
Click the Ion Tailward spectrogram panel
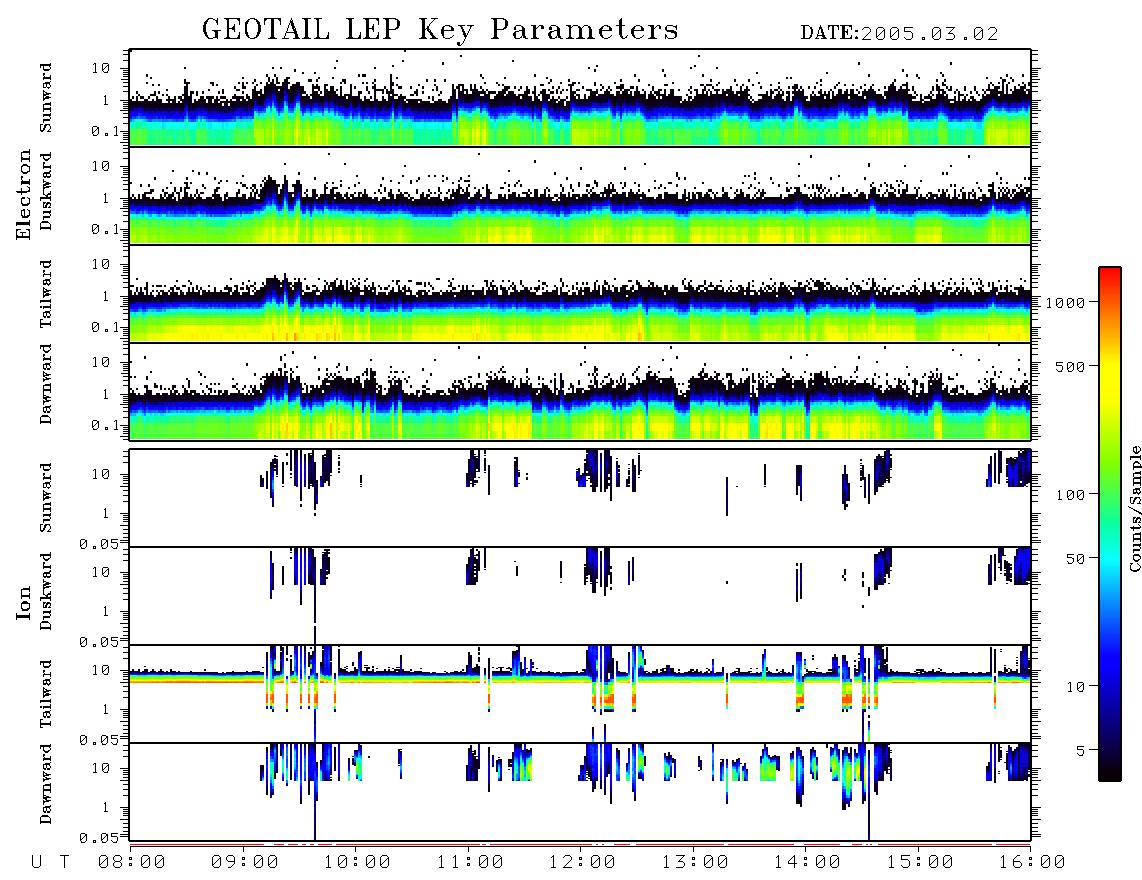(x=580, y=694)
